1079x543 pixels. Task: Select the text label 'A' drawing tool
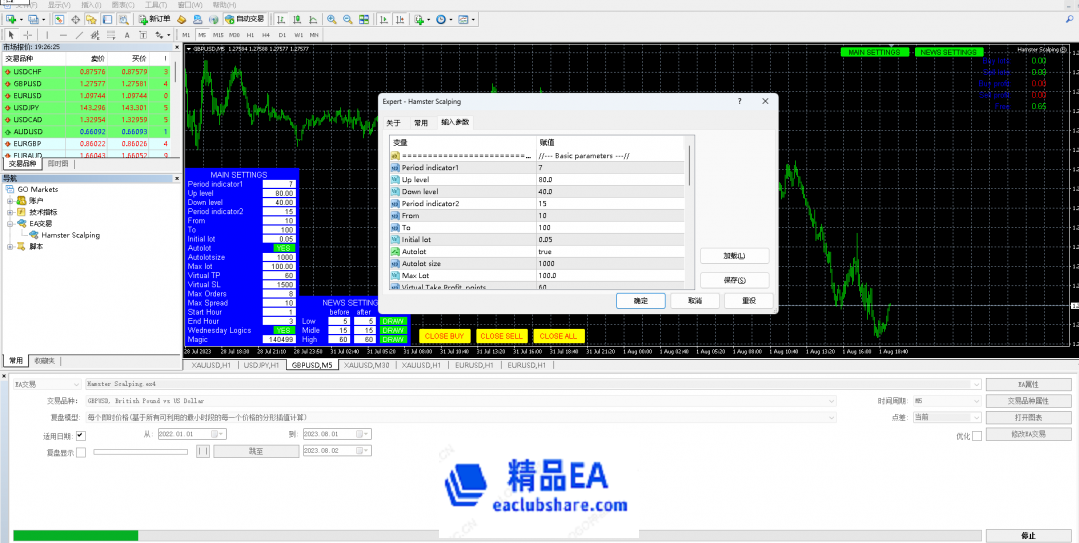click(127, 35)
